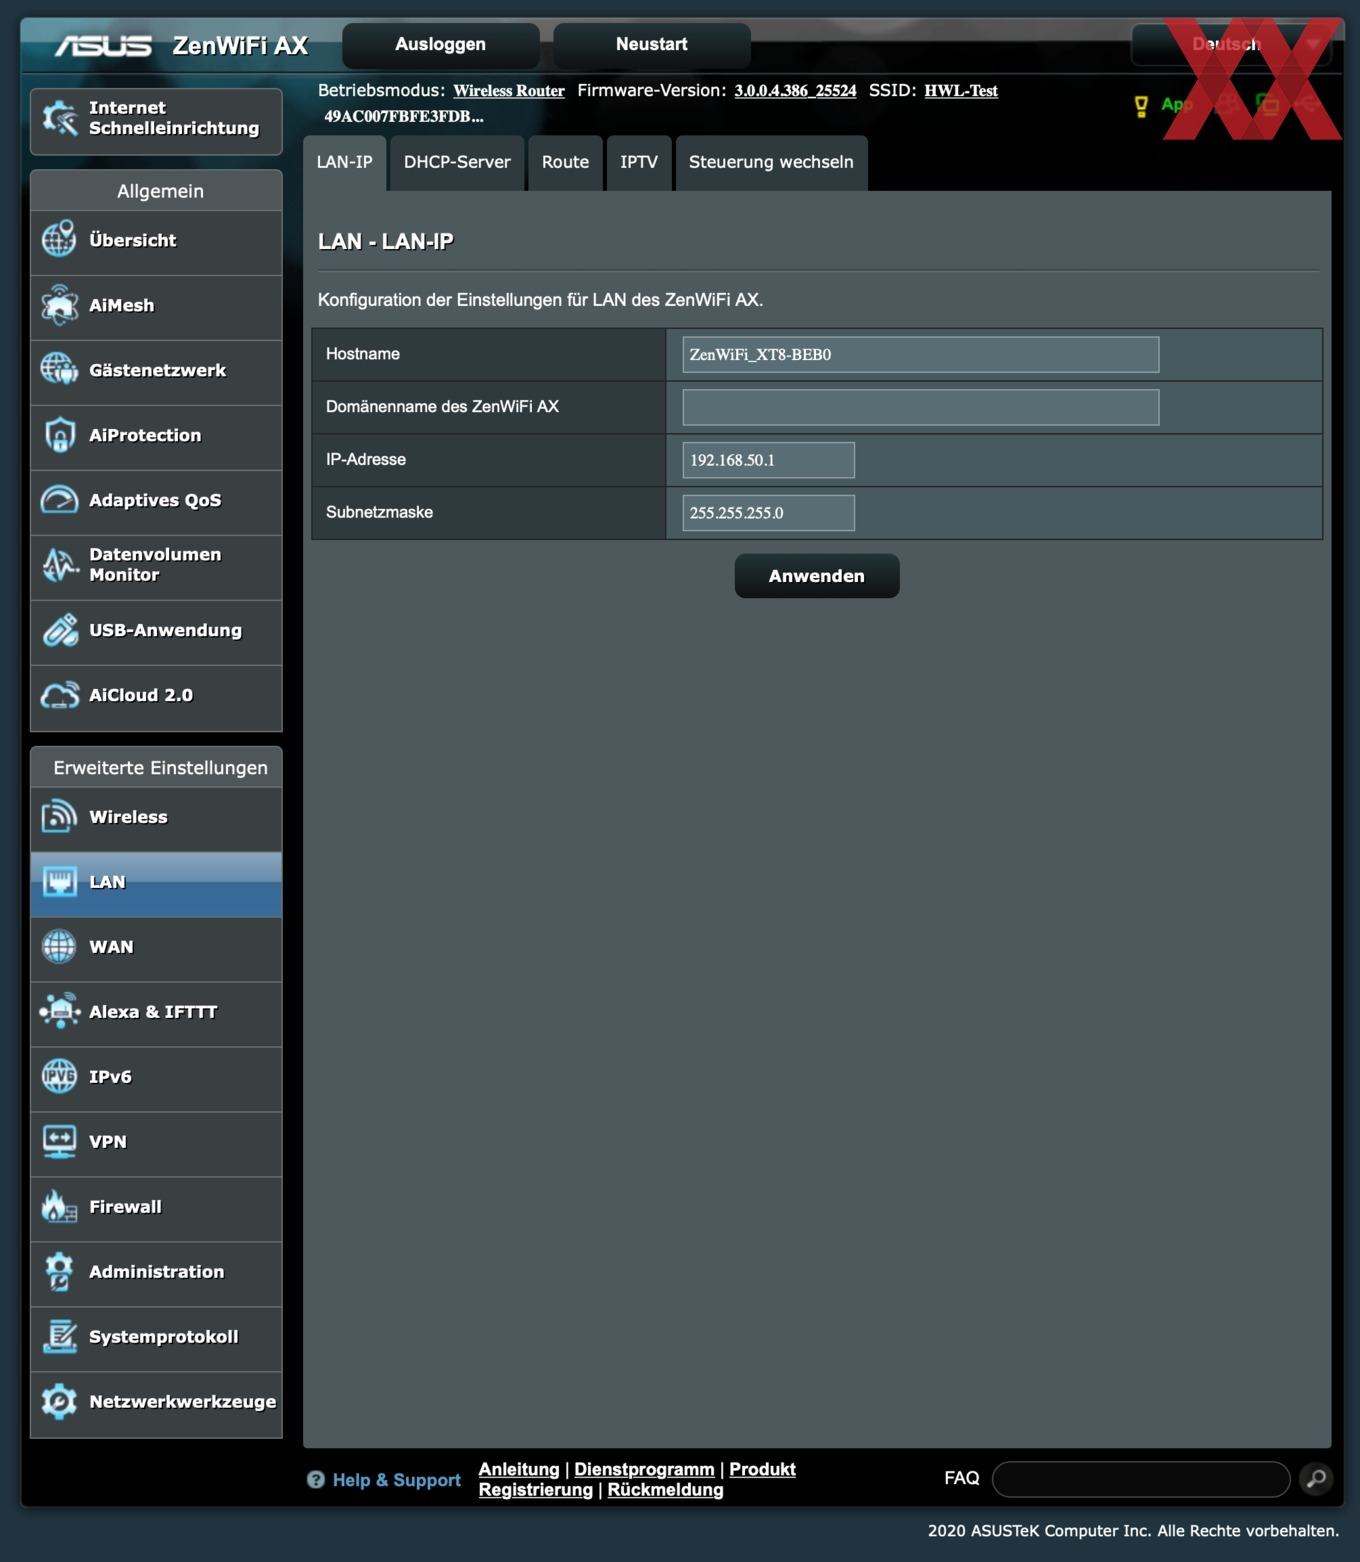
Task: Open Internet Schnelleinrichtung wizard
Action: (x=156, y=120)
